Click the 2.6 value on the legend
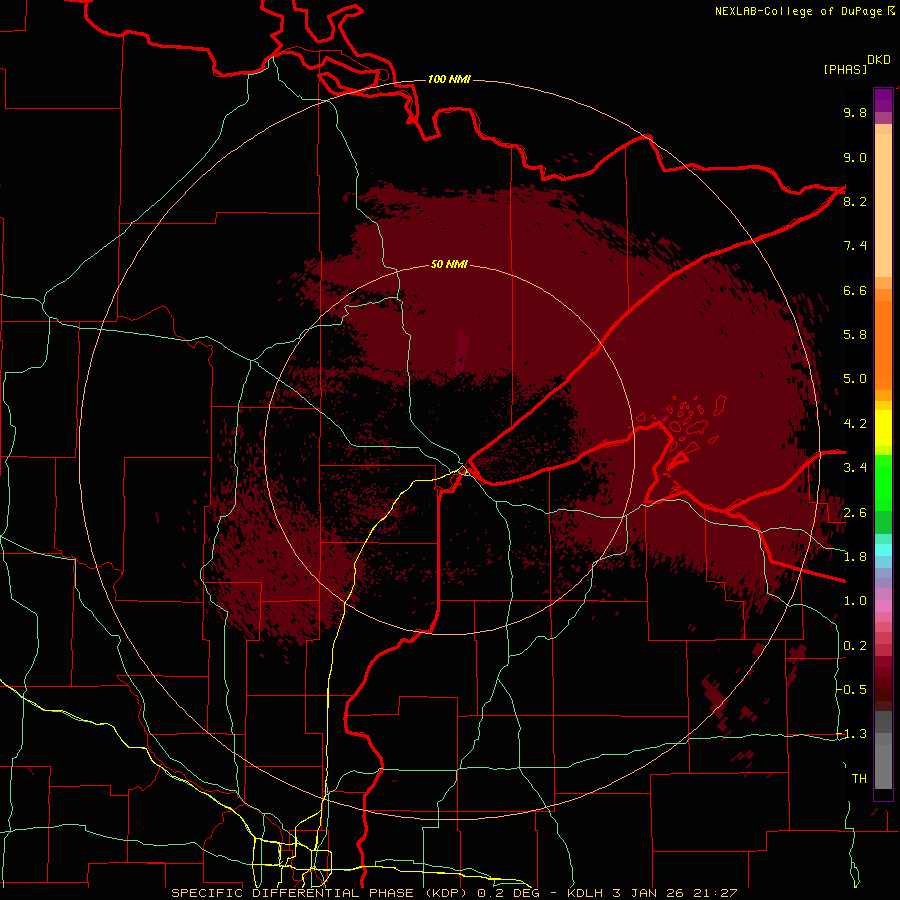Image resolution: width=900 pixels, height=900 pixels. click(855, 513)
